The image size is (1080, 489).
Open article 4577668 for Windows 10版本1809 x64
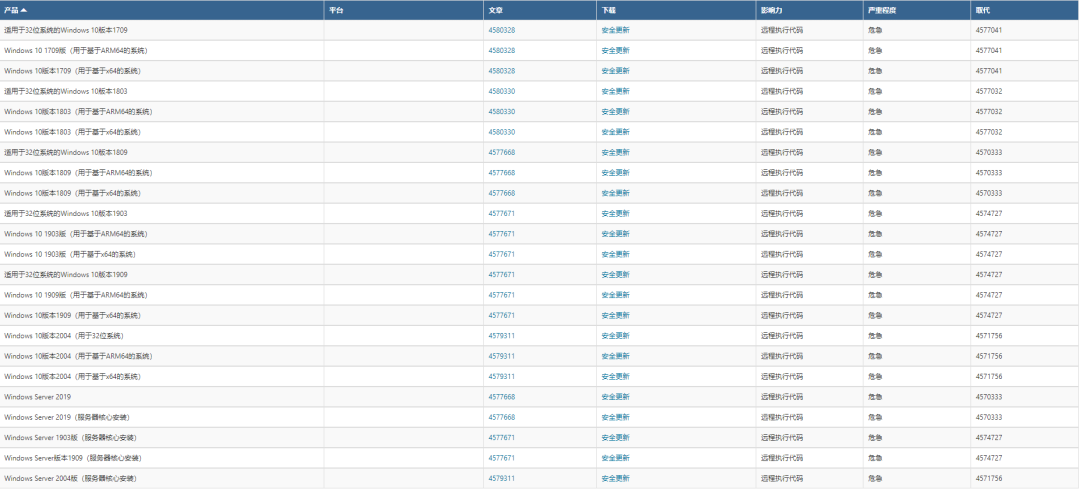click(501, 193)
